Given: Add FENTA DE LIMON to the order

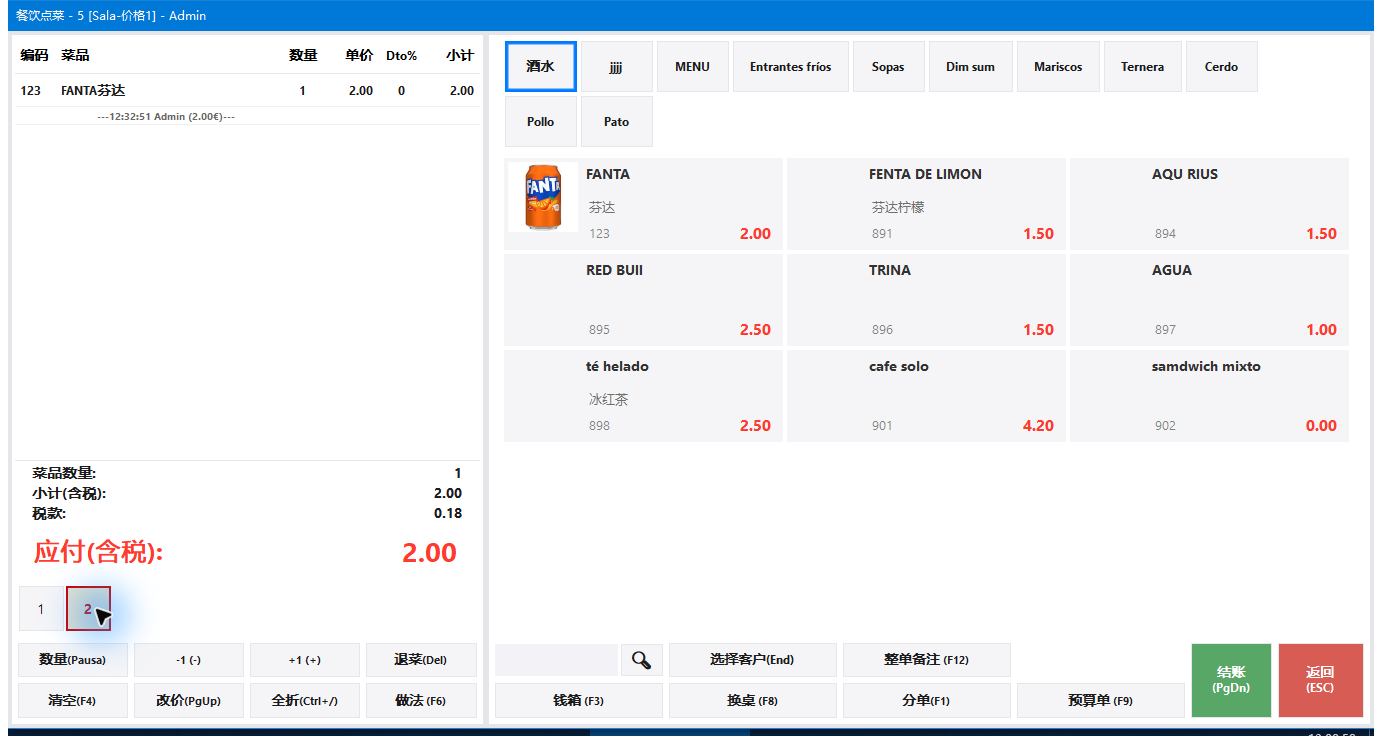Looking at the screenshot, I should point(926,204).
